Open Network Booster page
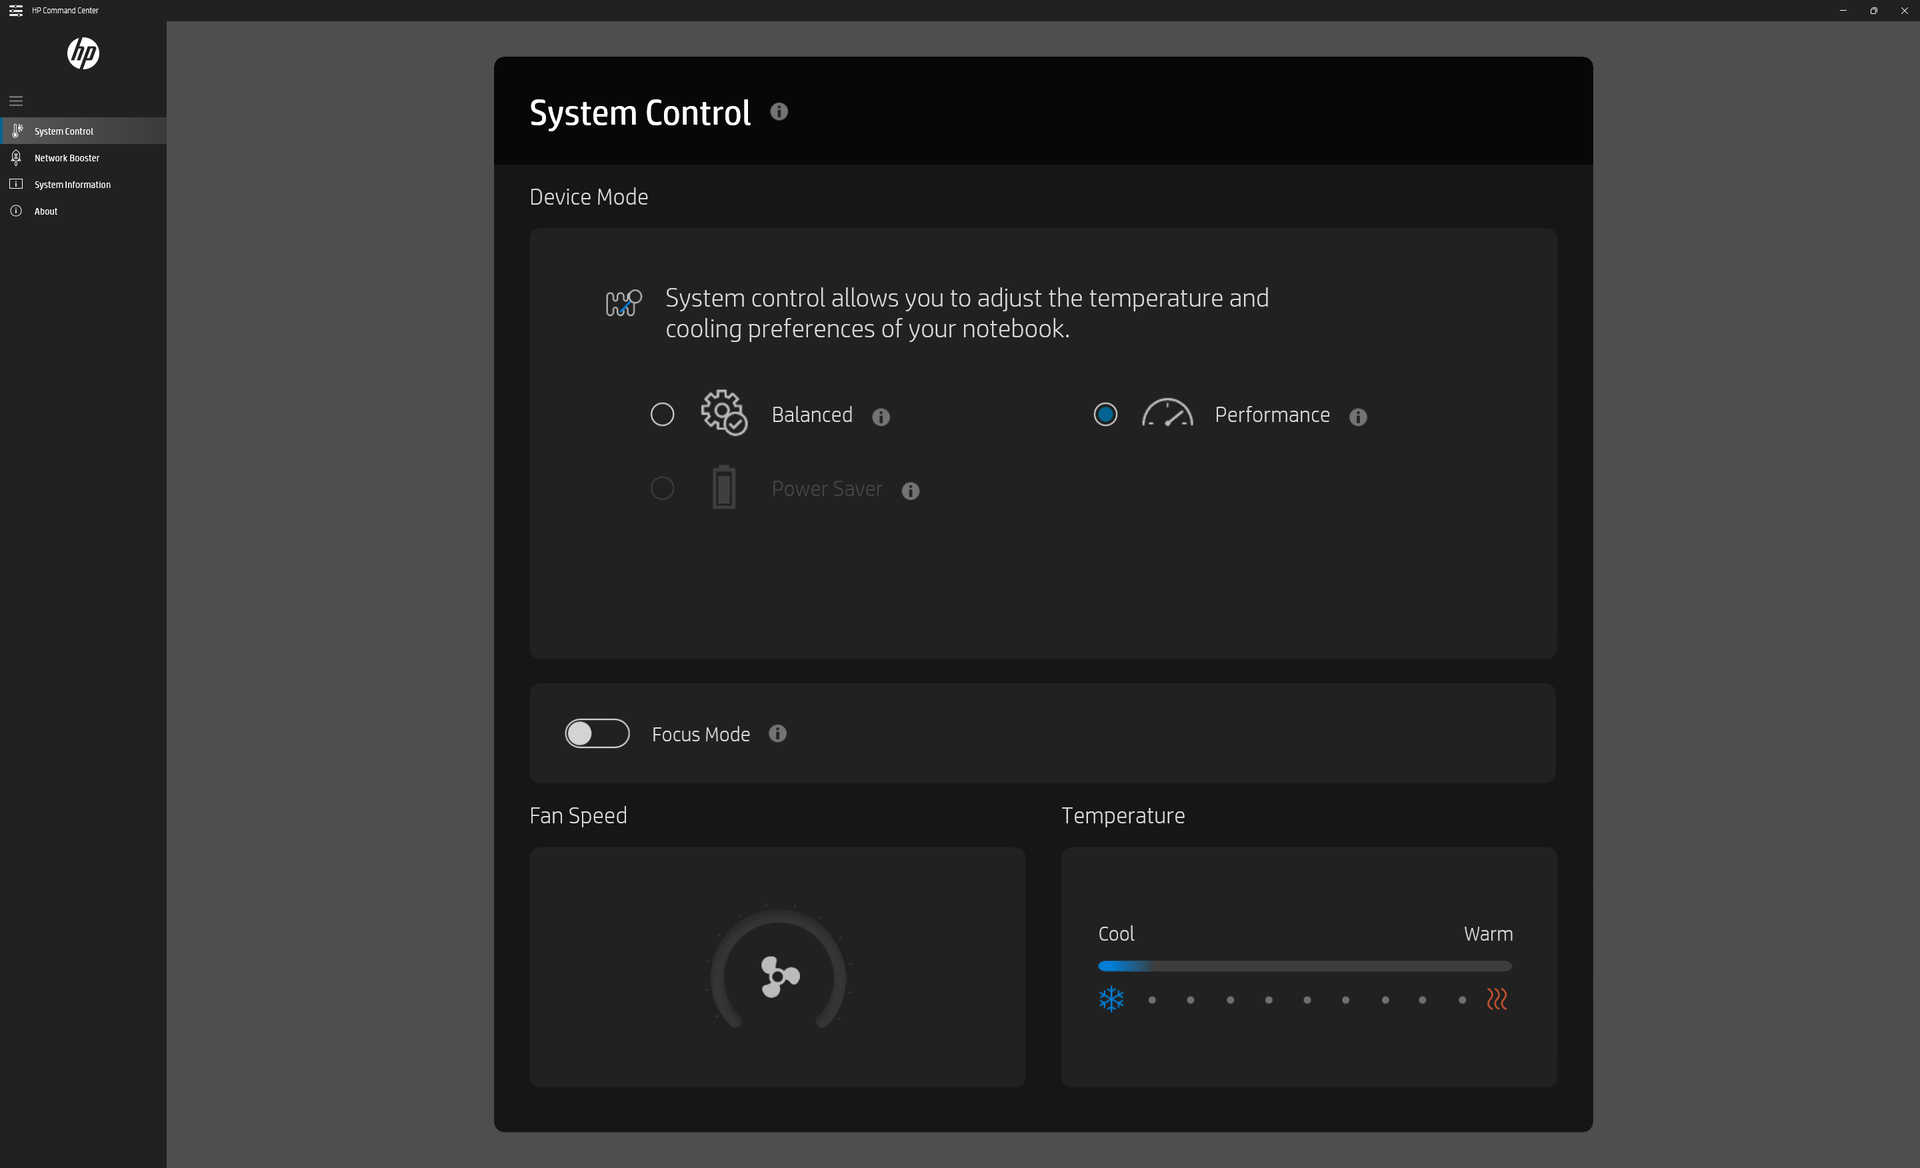The height and width of the screenshot is (1168, 1920). point(83,158)
